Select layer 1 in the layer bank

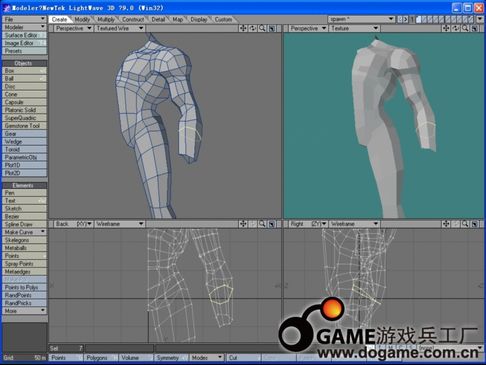click(x=418, y=19)
